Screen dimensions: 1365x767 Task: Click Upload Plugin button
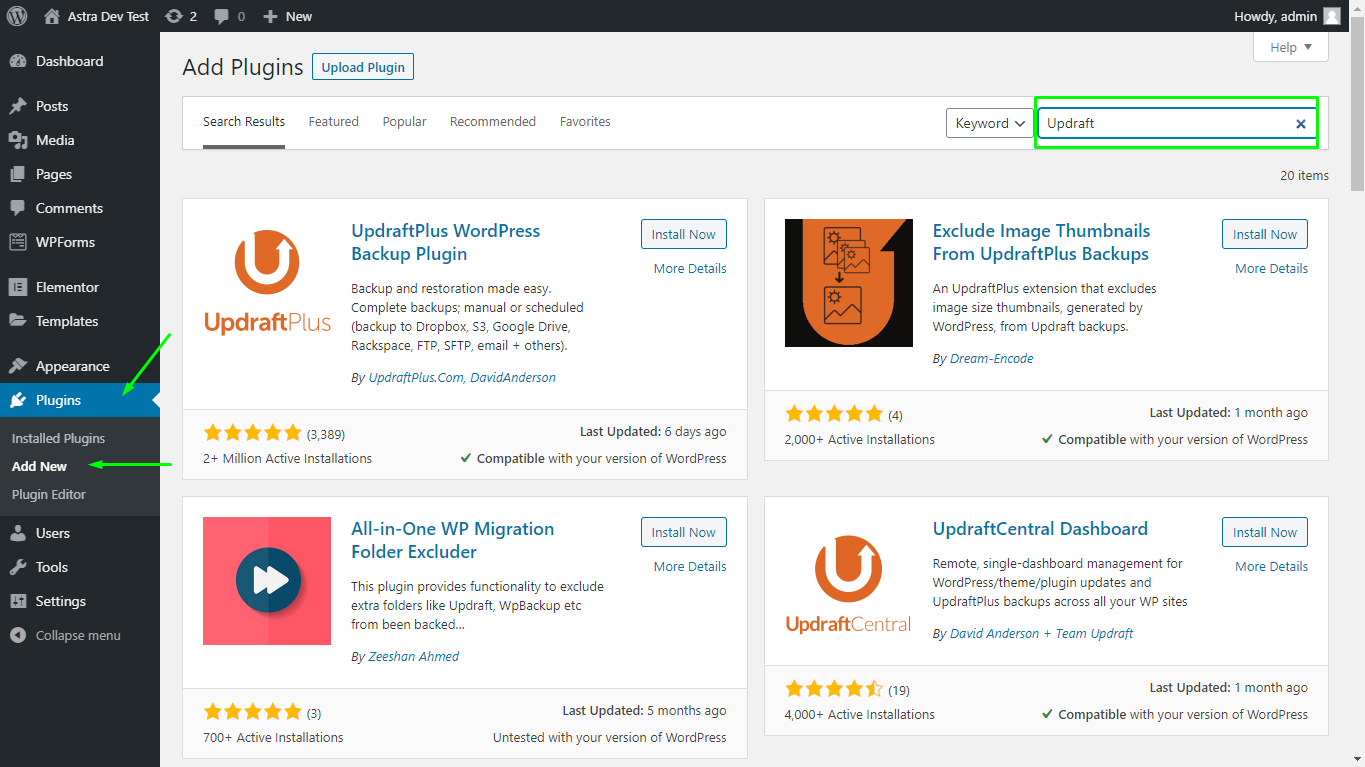(362, 66)
